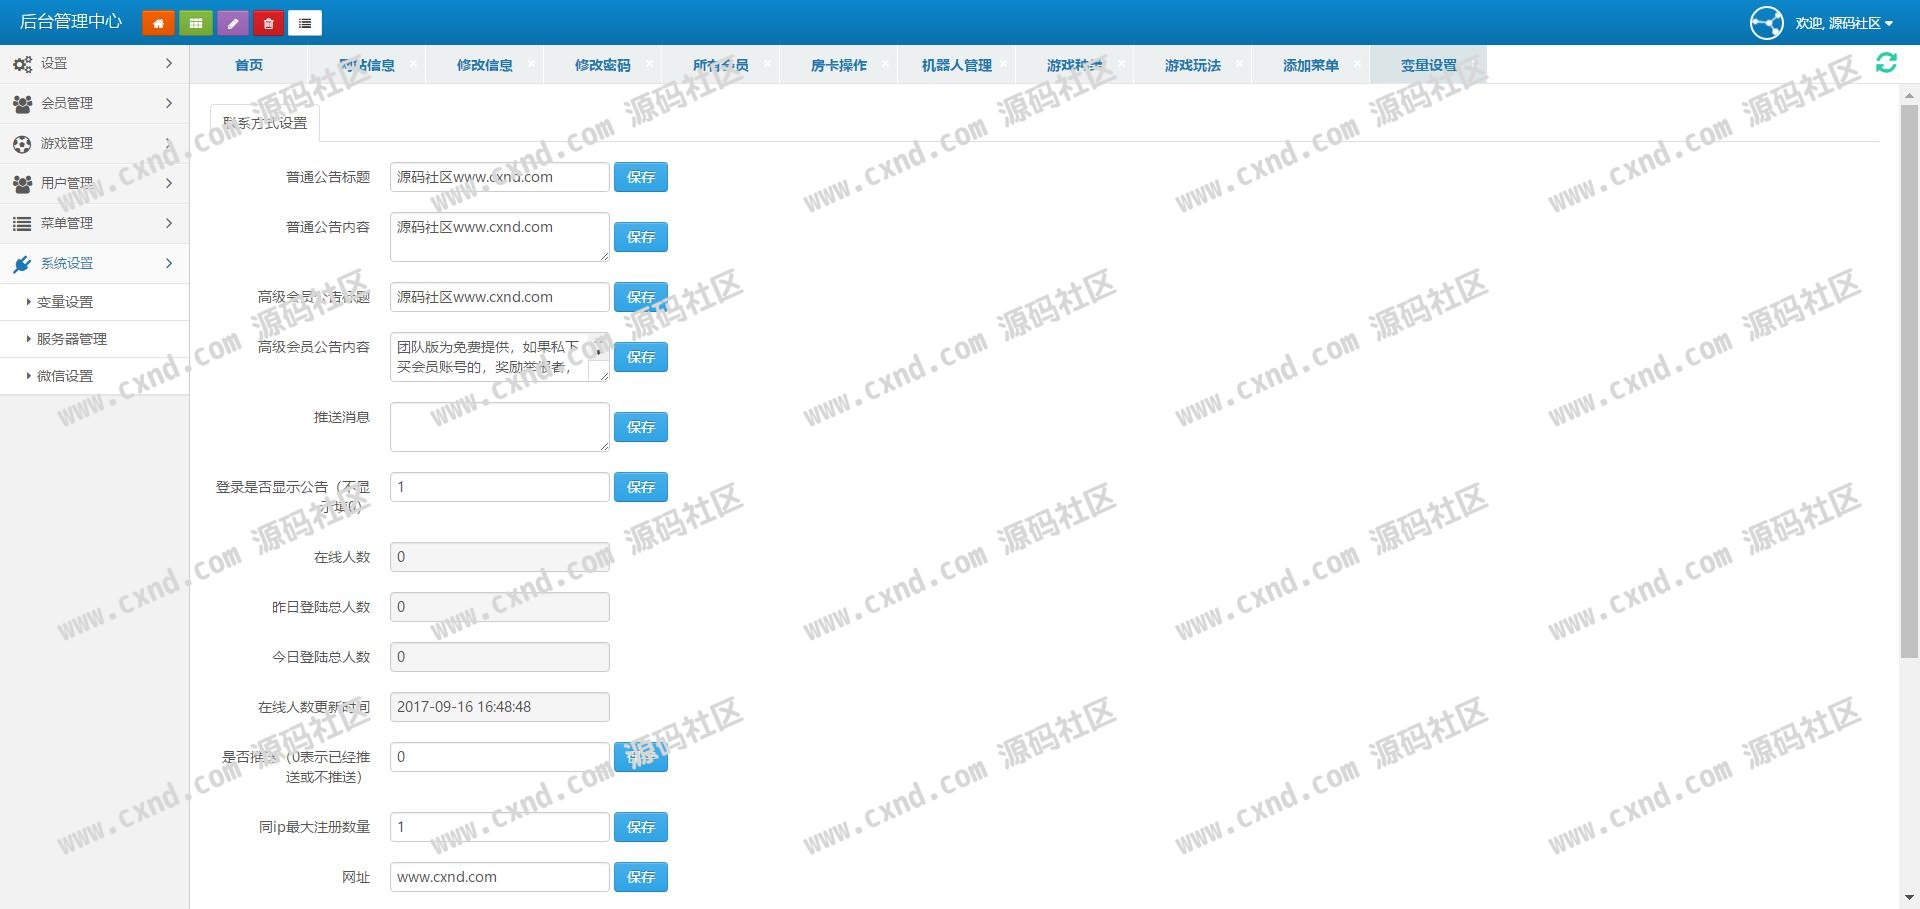1920x909 pixels.
Task: Focus the 高级会员公告内容 text area
Action: (x=500, y=357)
